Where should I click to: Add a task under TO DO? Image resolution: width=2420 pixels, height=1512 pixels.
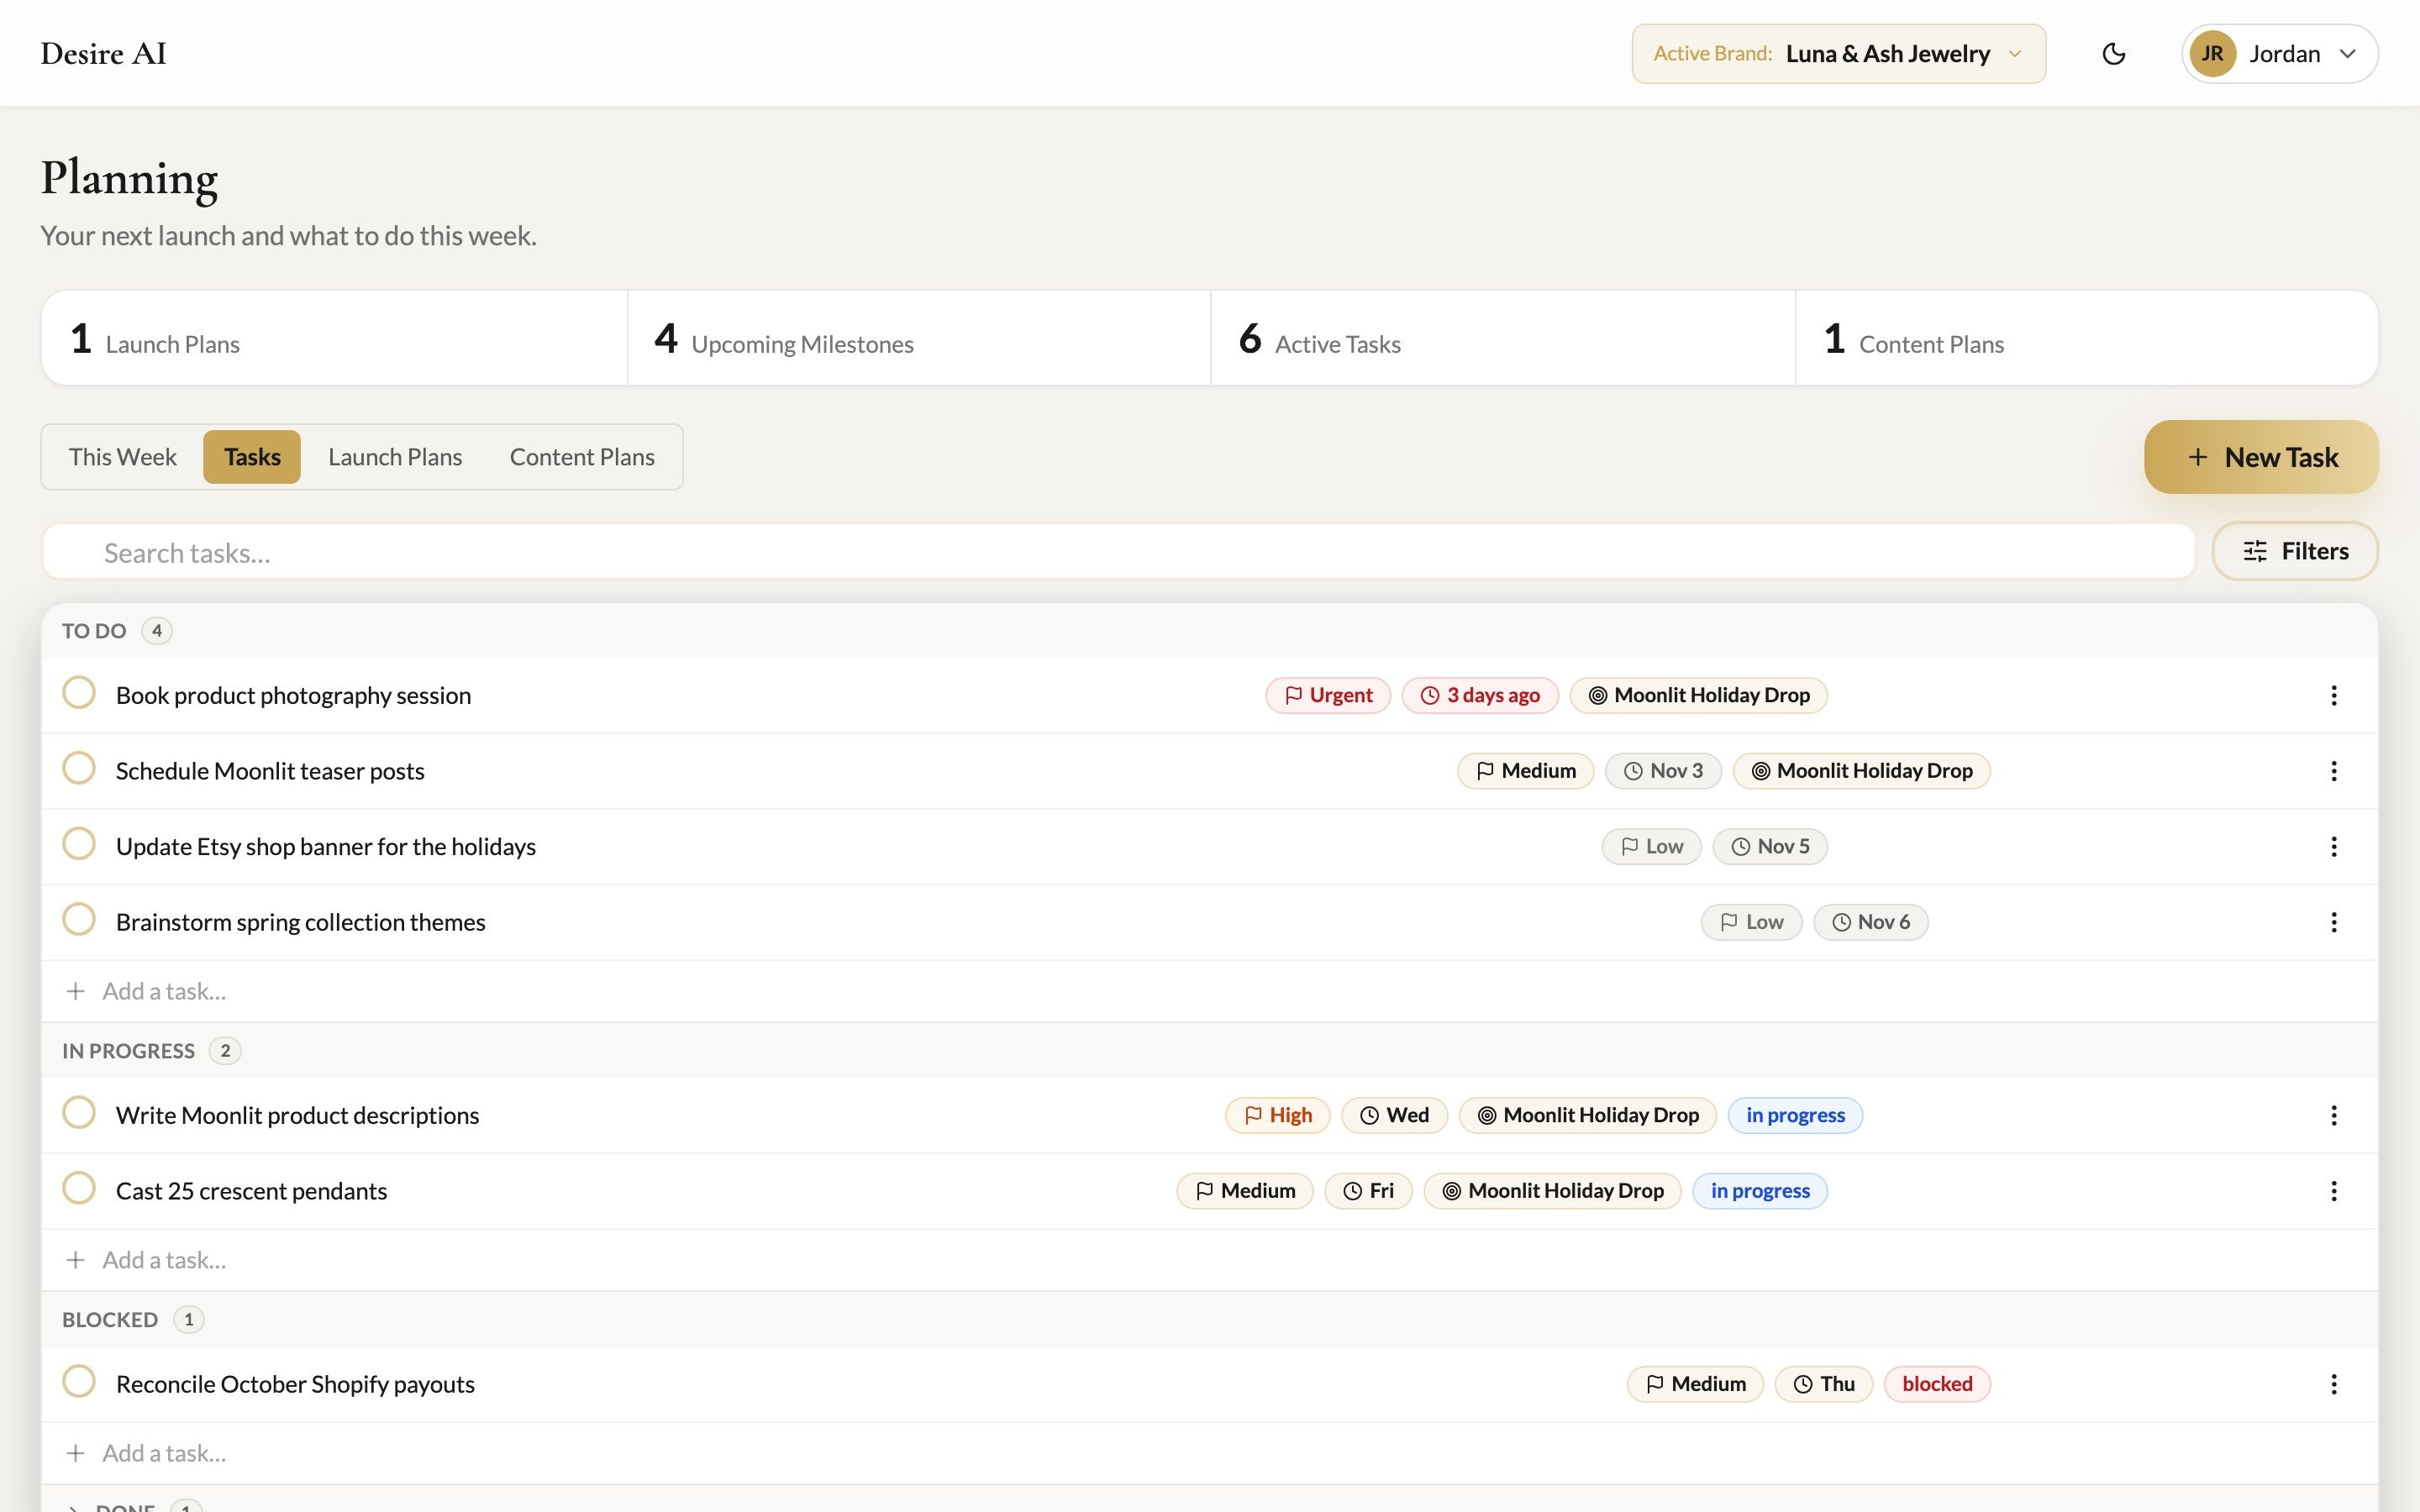(x=1209, y=991)
